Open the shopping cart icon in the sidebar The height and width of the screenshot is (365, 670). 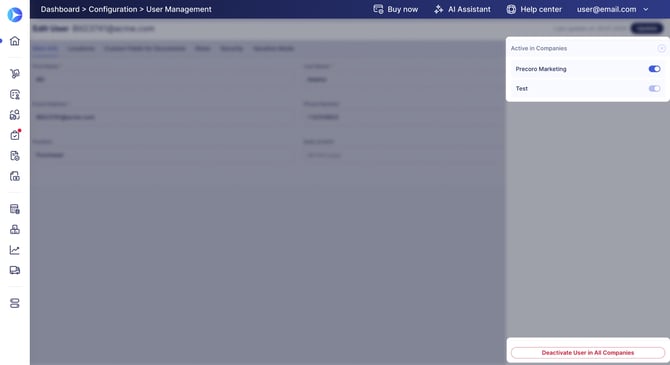click(15, 74)
